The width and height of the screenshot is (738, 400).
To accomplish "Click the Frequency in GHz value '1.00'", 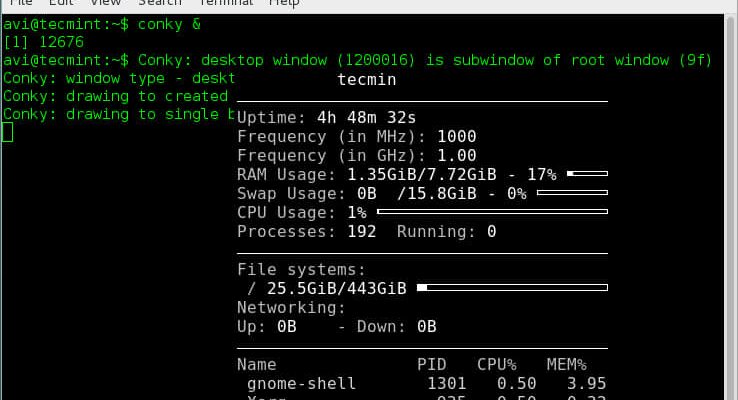I will (457, 155).
